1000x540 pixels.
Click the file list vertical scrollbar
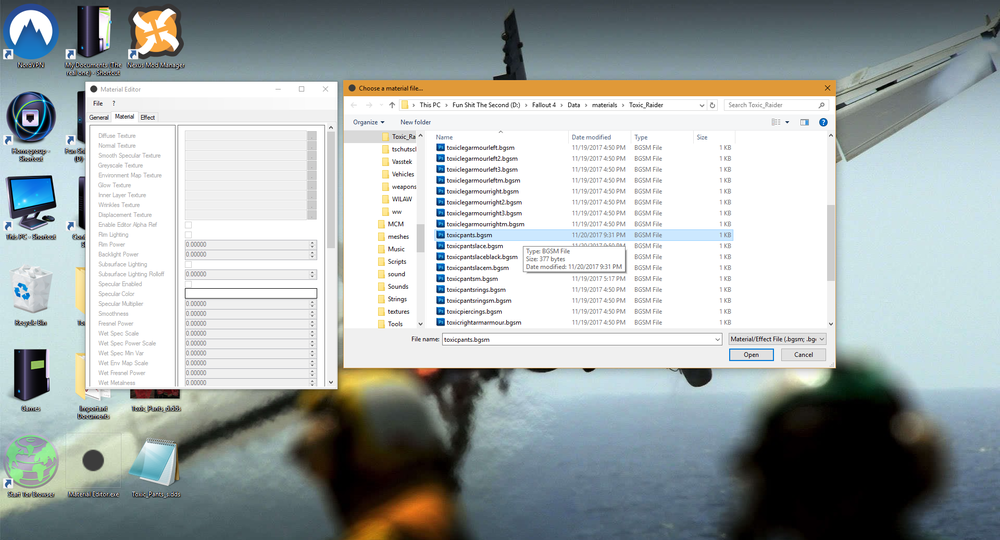tap(830, 242)
